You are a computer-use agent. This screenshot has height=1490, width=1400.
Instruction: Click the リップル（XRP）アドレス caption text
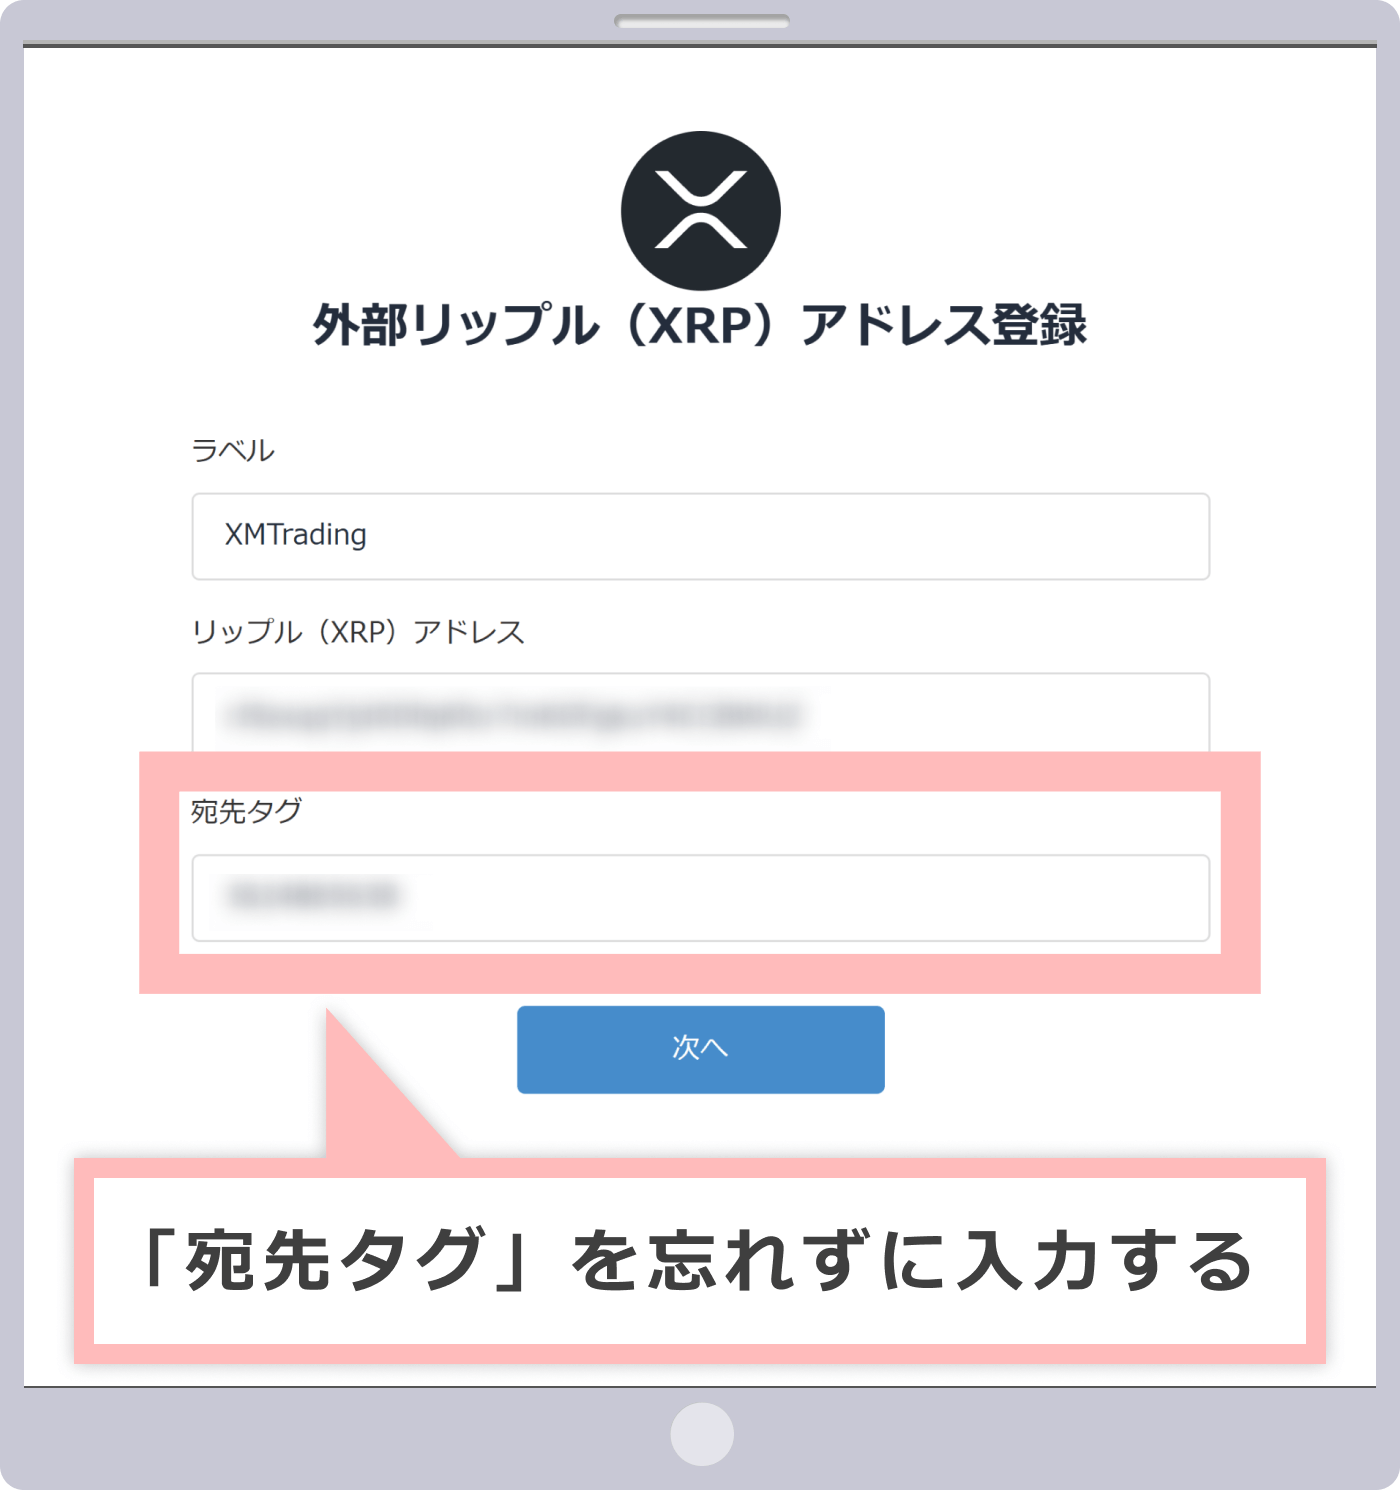point(358,632)
